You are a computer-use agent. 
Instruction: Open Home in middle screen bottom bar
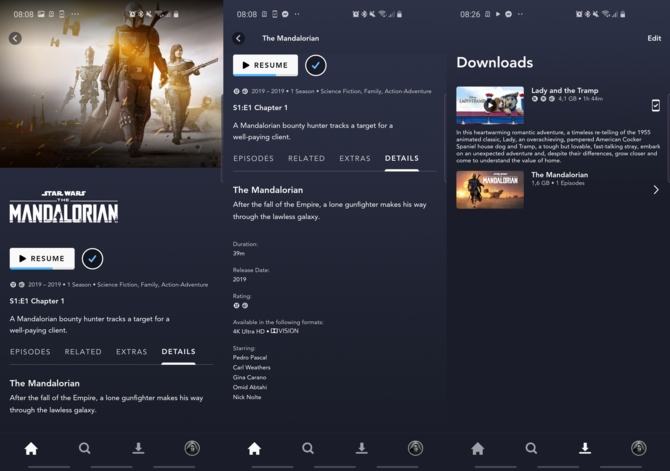tap(254, 448)
